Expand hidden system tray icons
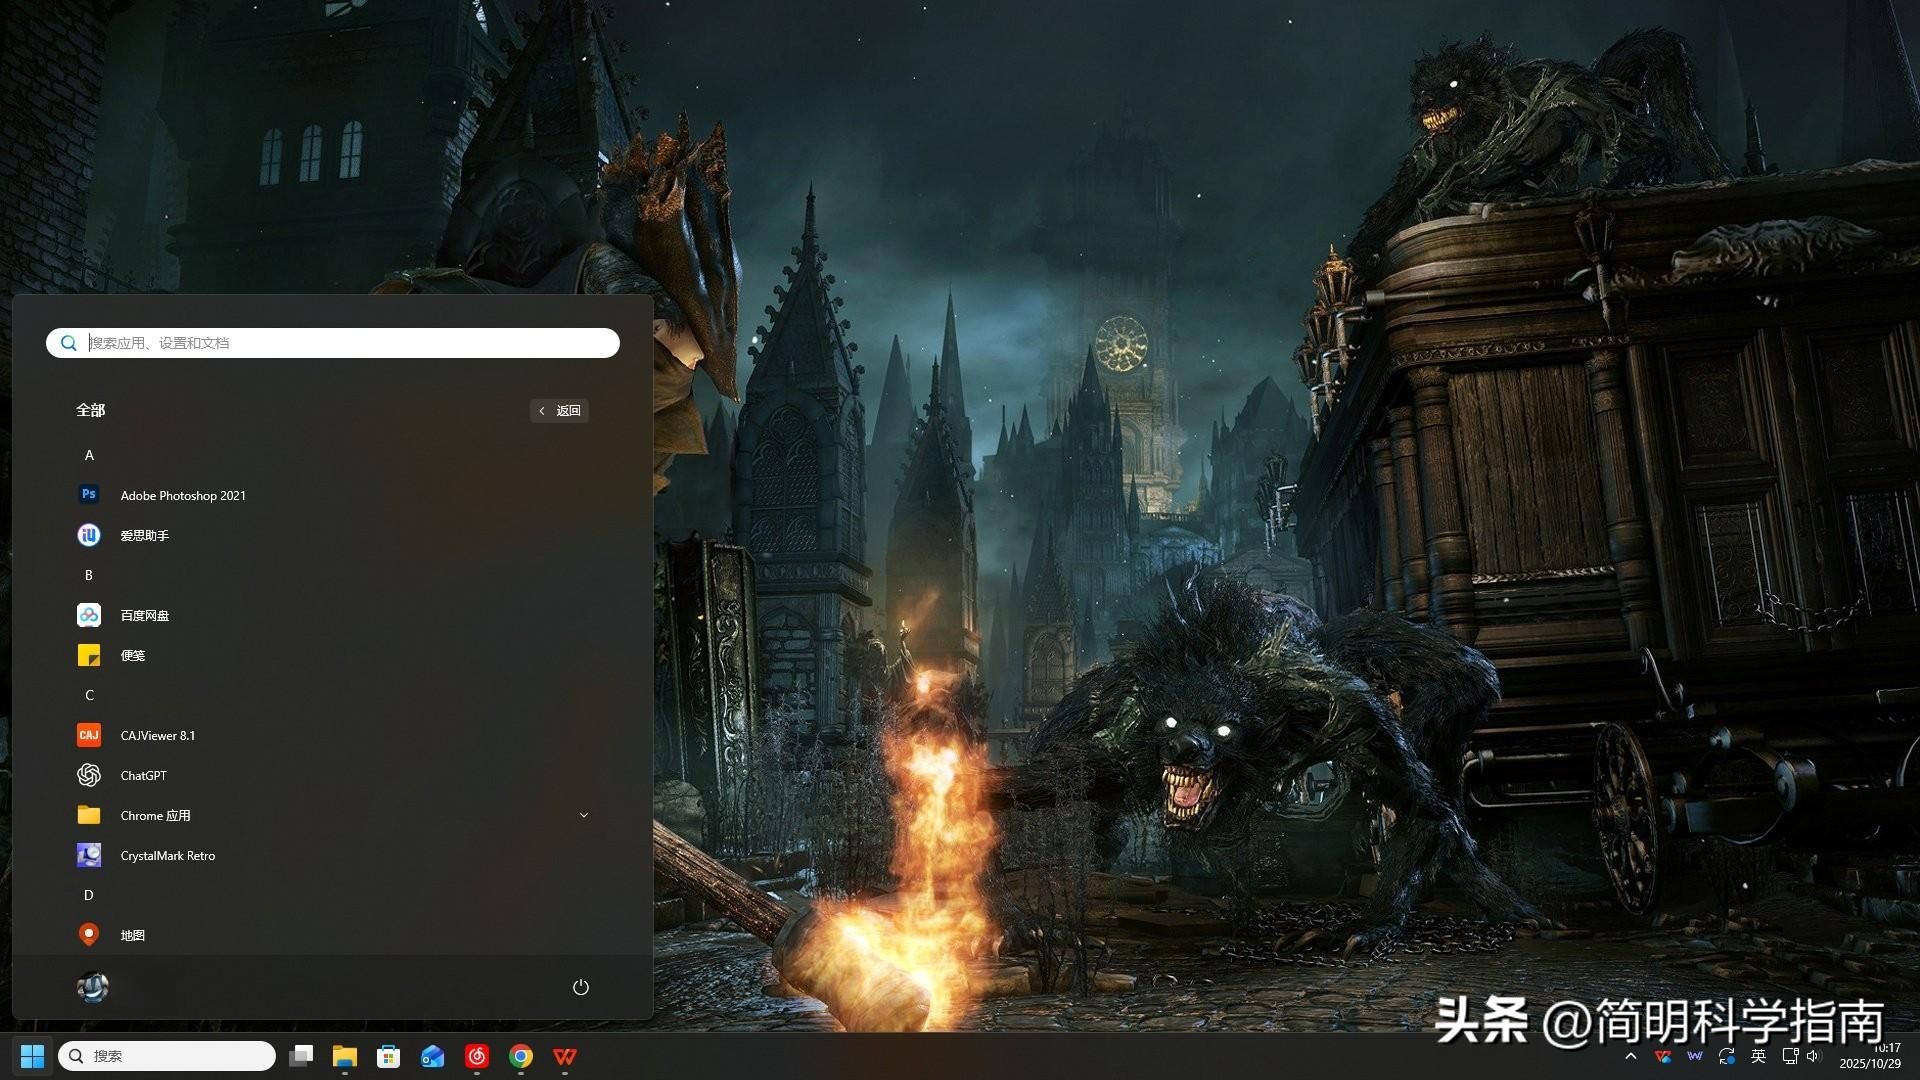 pos(1630,1057)
